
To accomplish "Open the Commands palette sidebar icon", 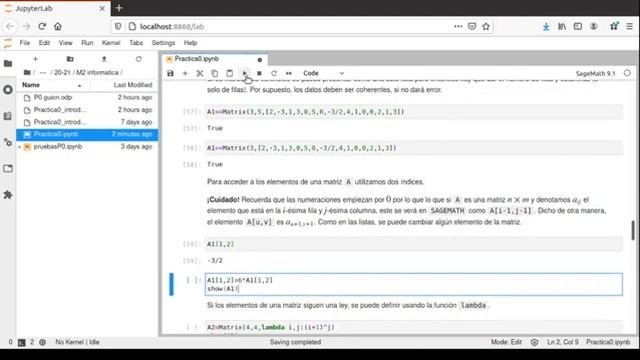I will (x=8, y=116).
